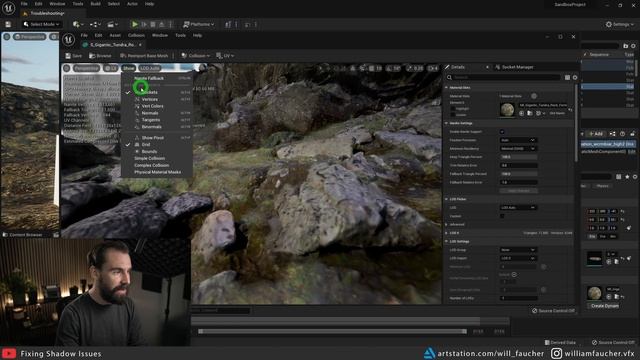Viewport: 640px width, 360px height.
Task: Open Collision dropdown in mesh toolbar
Action: click(x=196, y=56)
